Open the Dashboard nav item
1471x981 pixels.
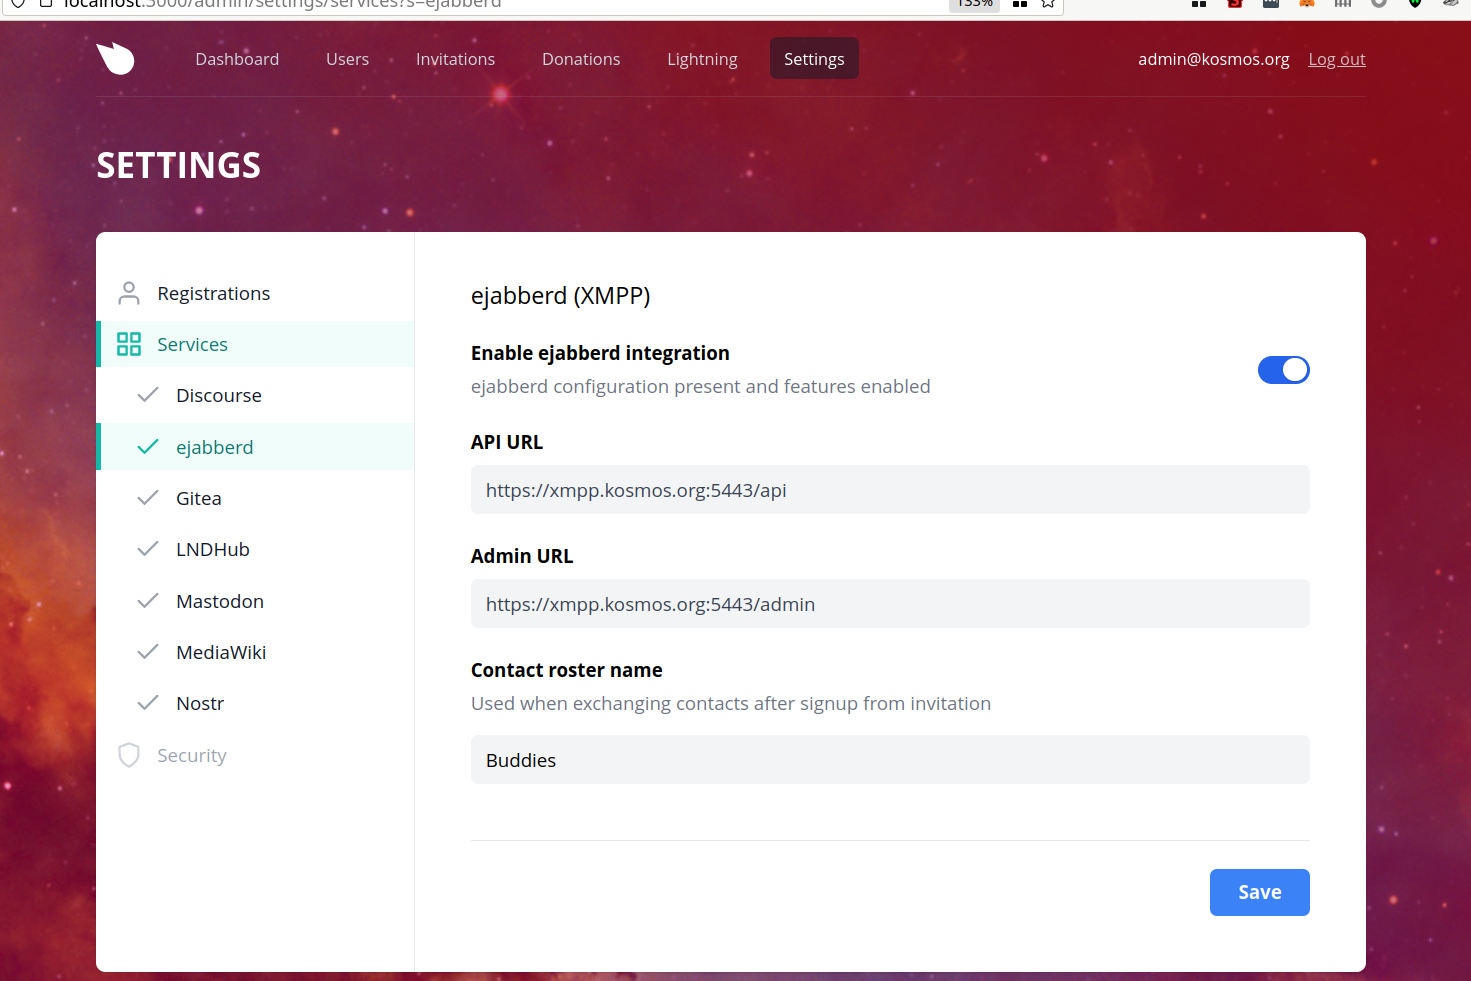pyautogui.click(x=237, y=59)
